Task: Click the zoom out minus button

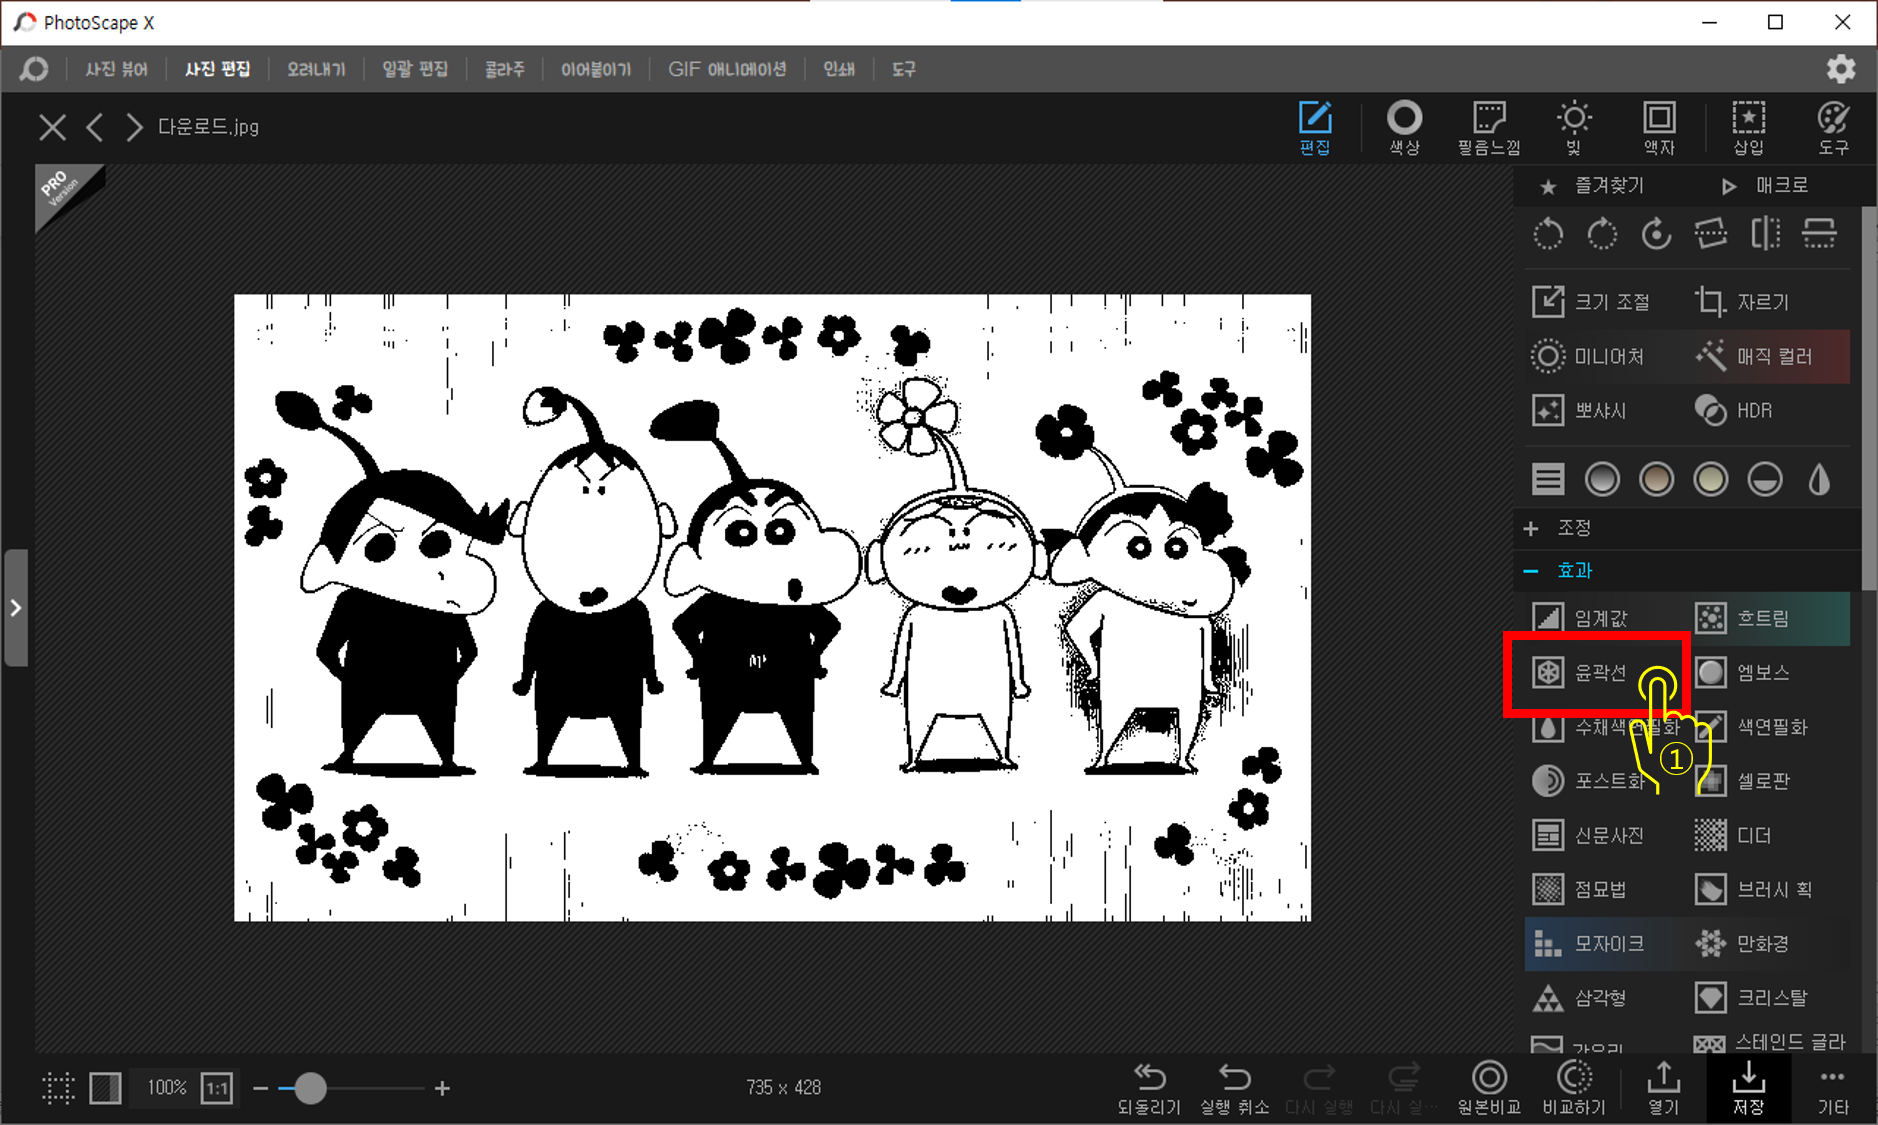Action: [260, 1088]
